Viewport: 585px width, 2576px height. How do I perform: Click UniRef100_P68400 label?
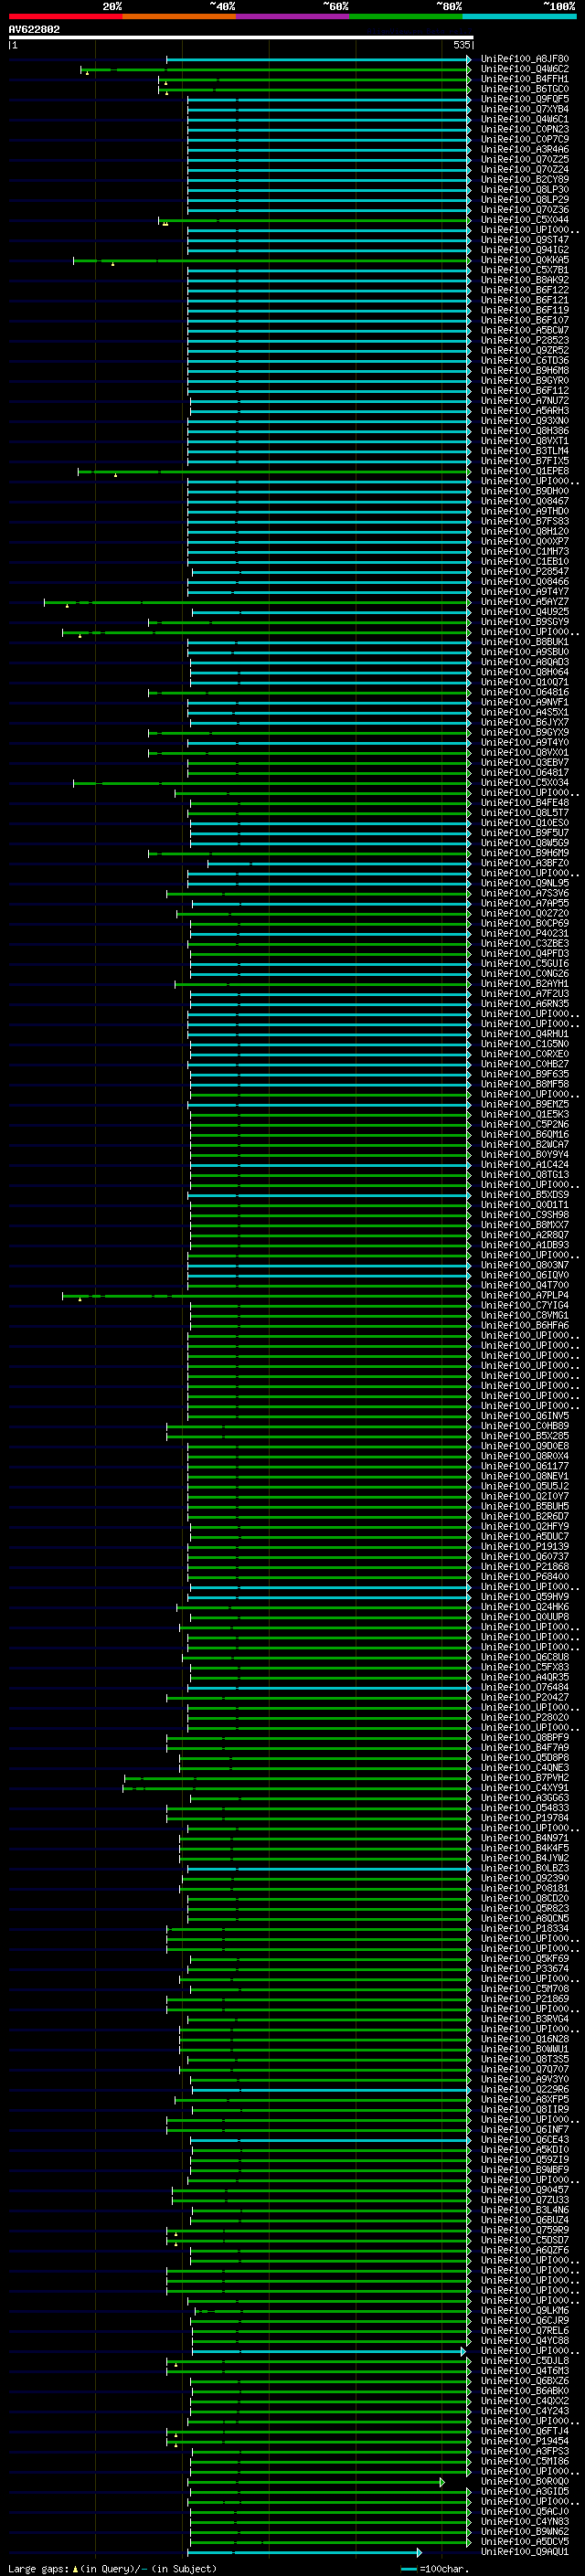pos(525,1577)
